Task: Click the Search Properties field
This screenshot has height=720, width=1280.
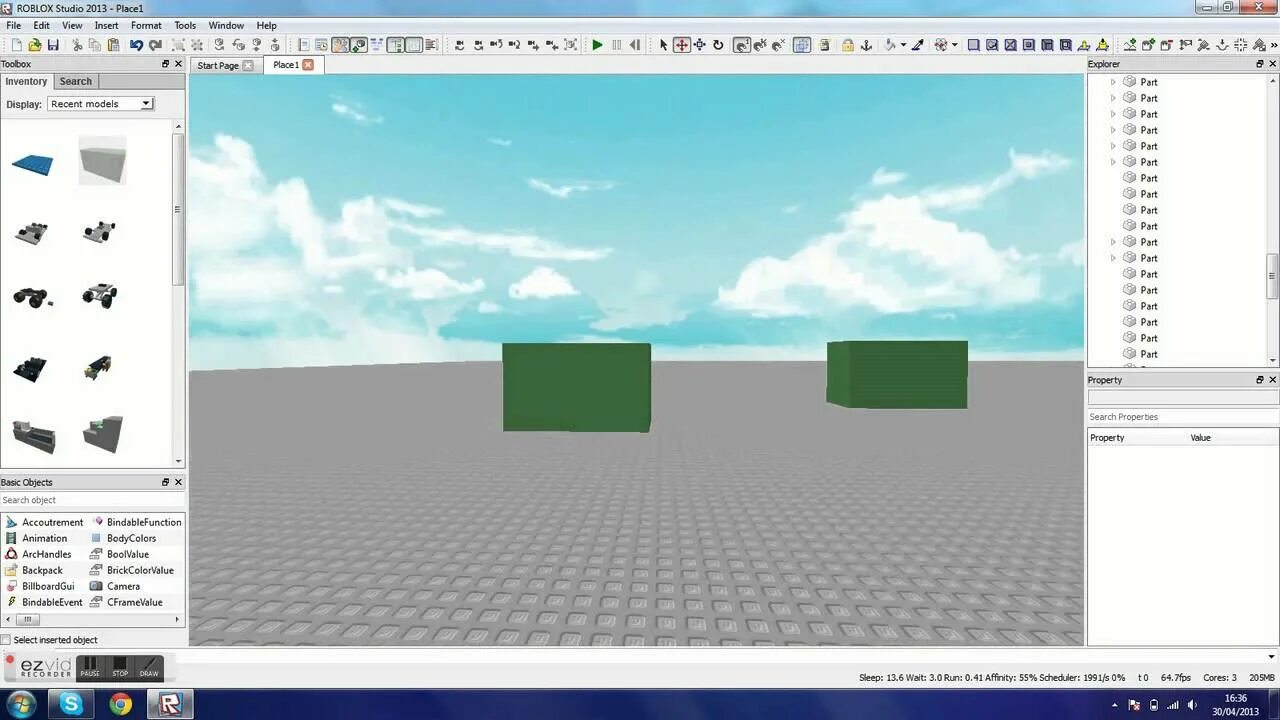Action: 1182,417
